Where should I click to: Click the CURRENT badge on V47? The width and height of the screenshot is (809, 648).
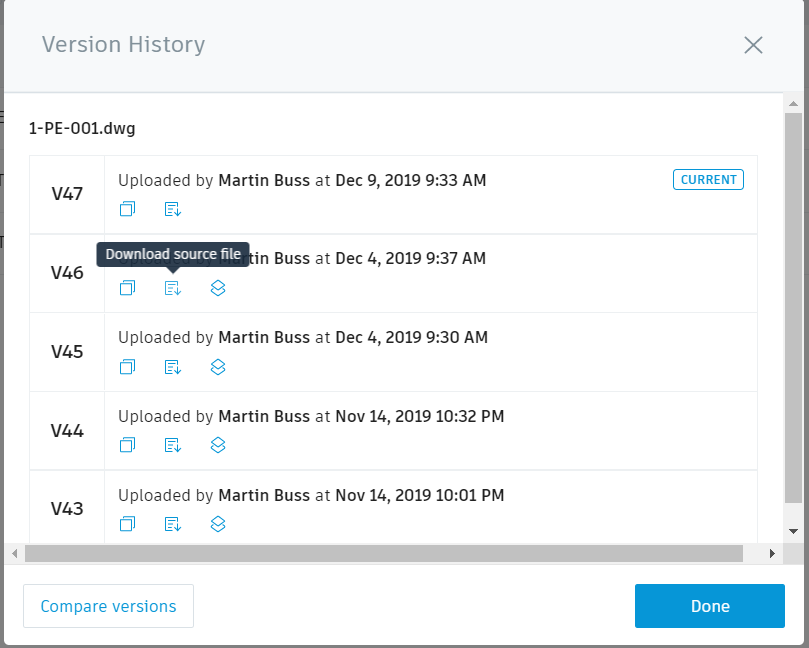pyautogui.click(x=708, y=180)
